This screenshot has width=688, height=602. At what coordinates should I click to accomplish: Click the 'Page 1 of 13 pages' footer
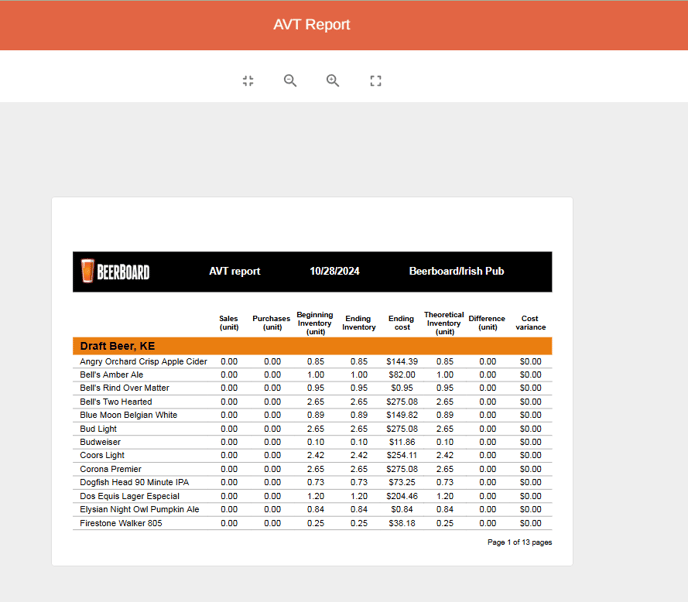520,542
